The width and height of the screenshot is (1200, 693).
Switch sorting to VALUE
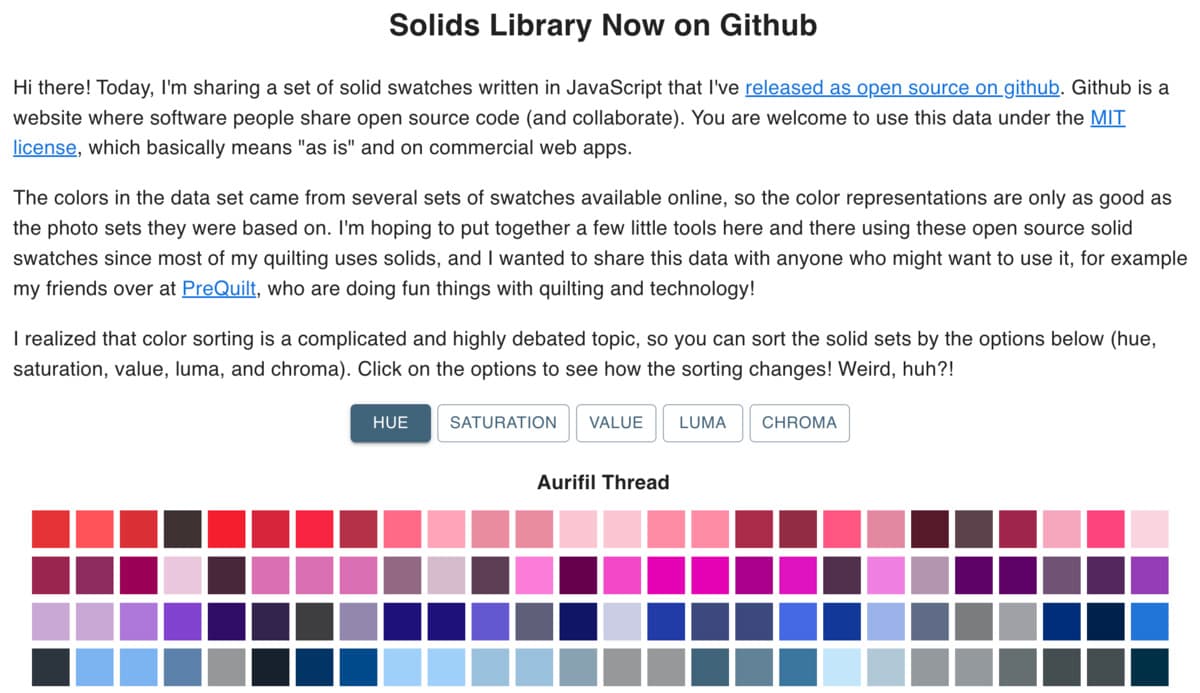pyautogui.click(x=616, y=423)
